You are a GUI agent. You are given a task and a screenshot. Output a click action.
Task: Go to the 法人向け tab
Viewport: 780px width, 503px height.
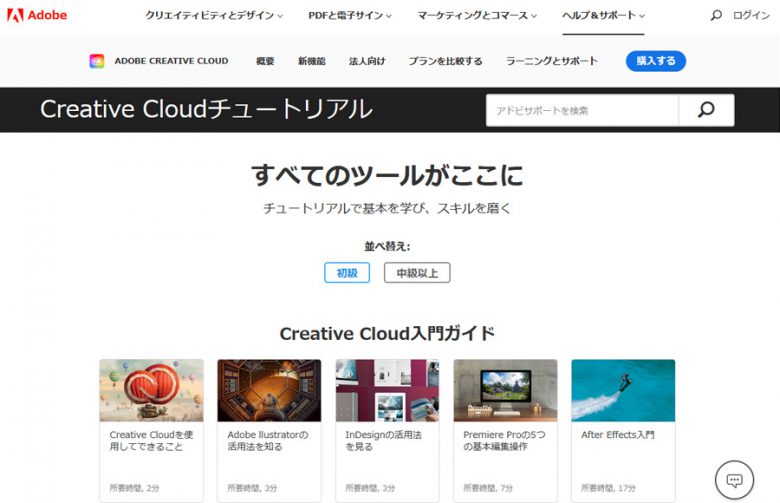coord(367,61)
